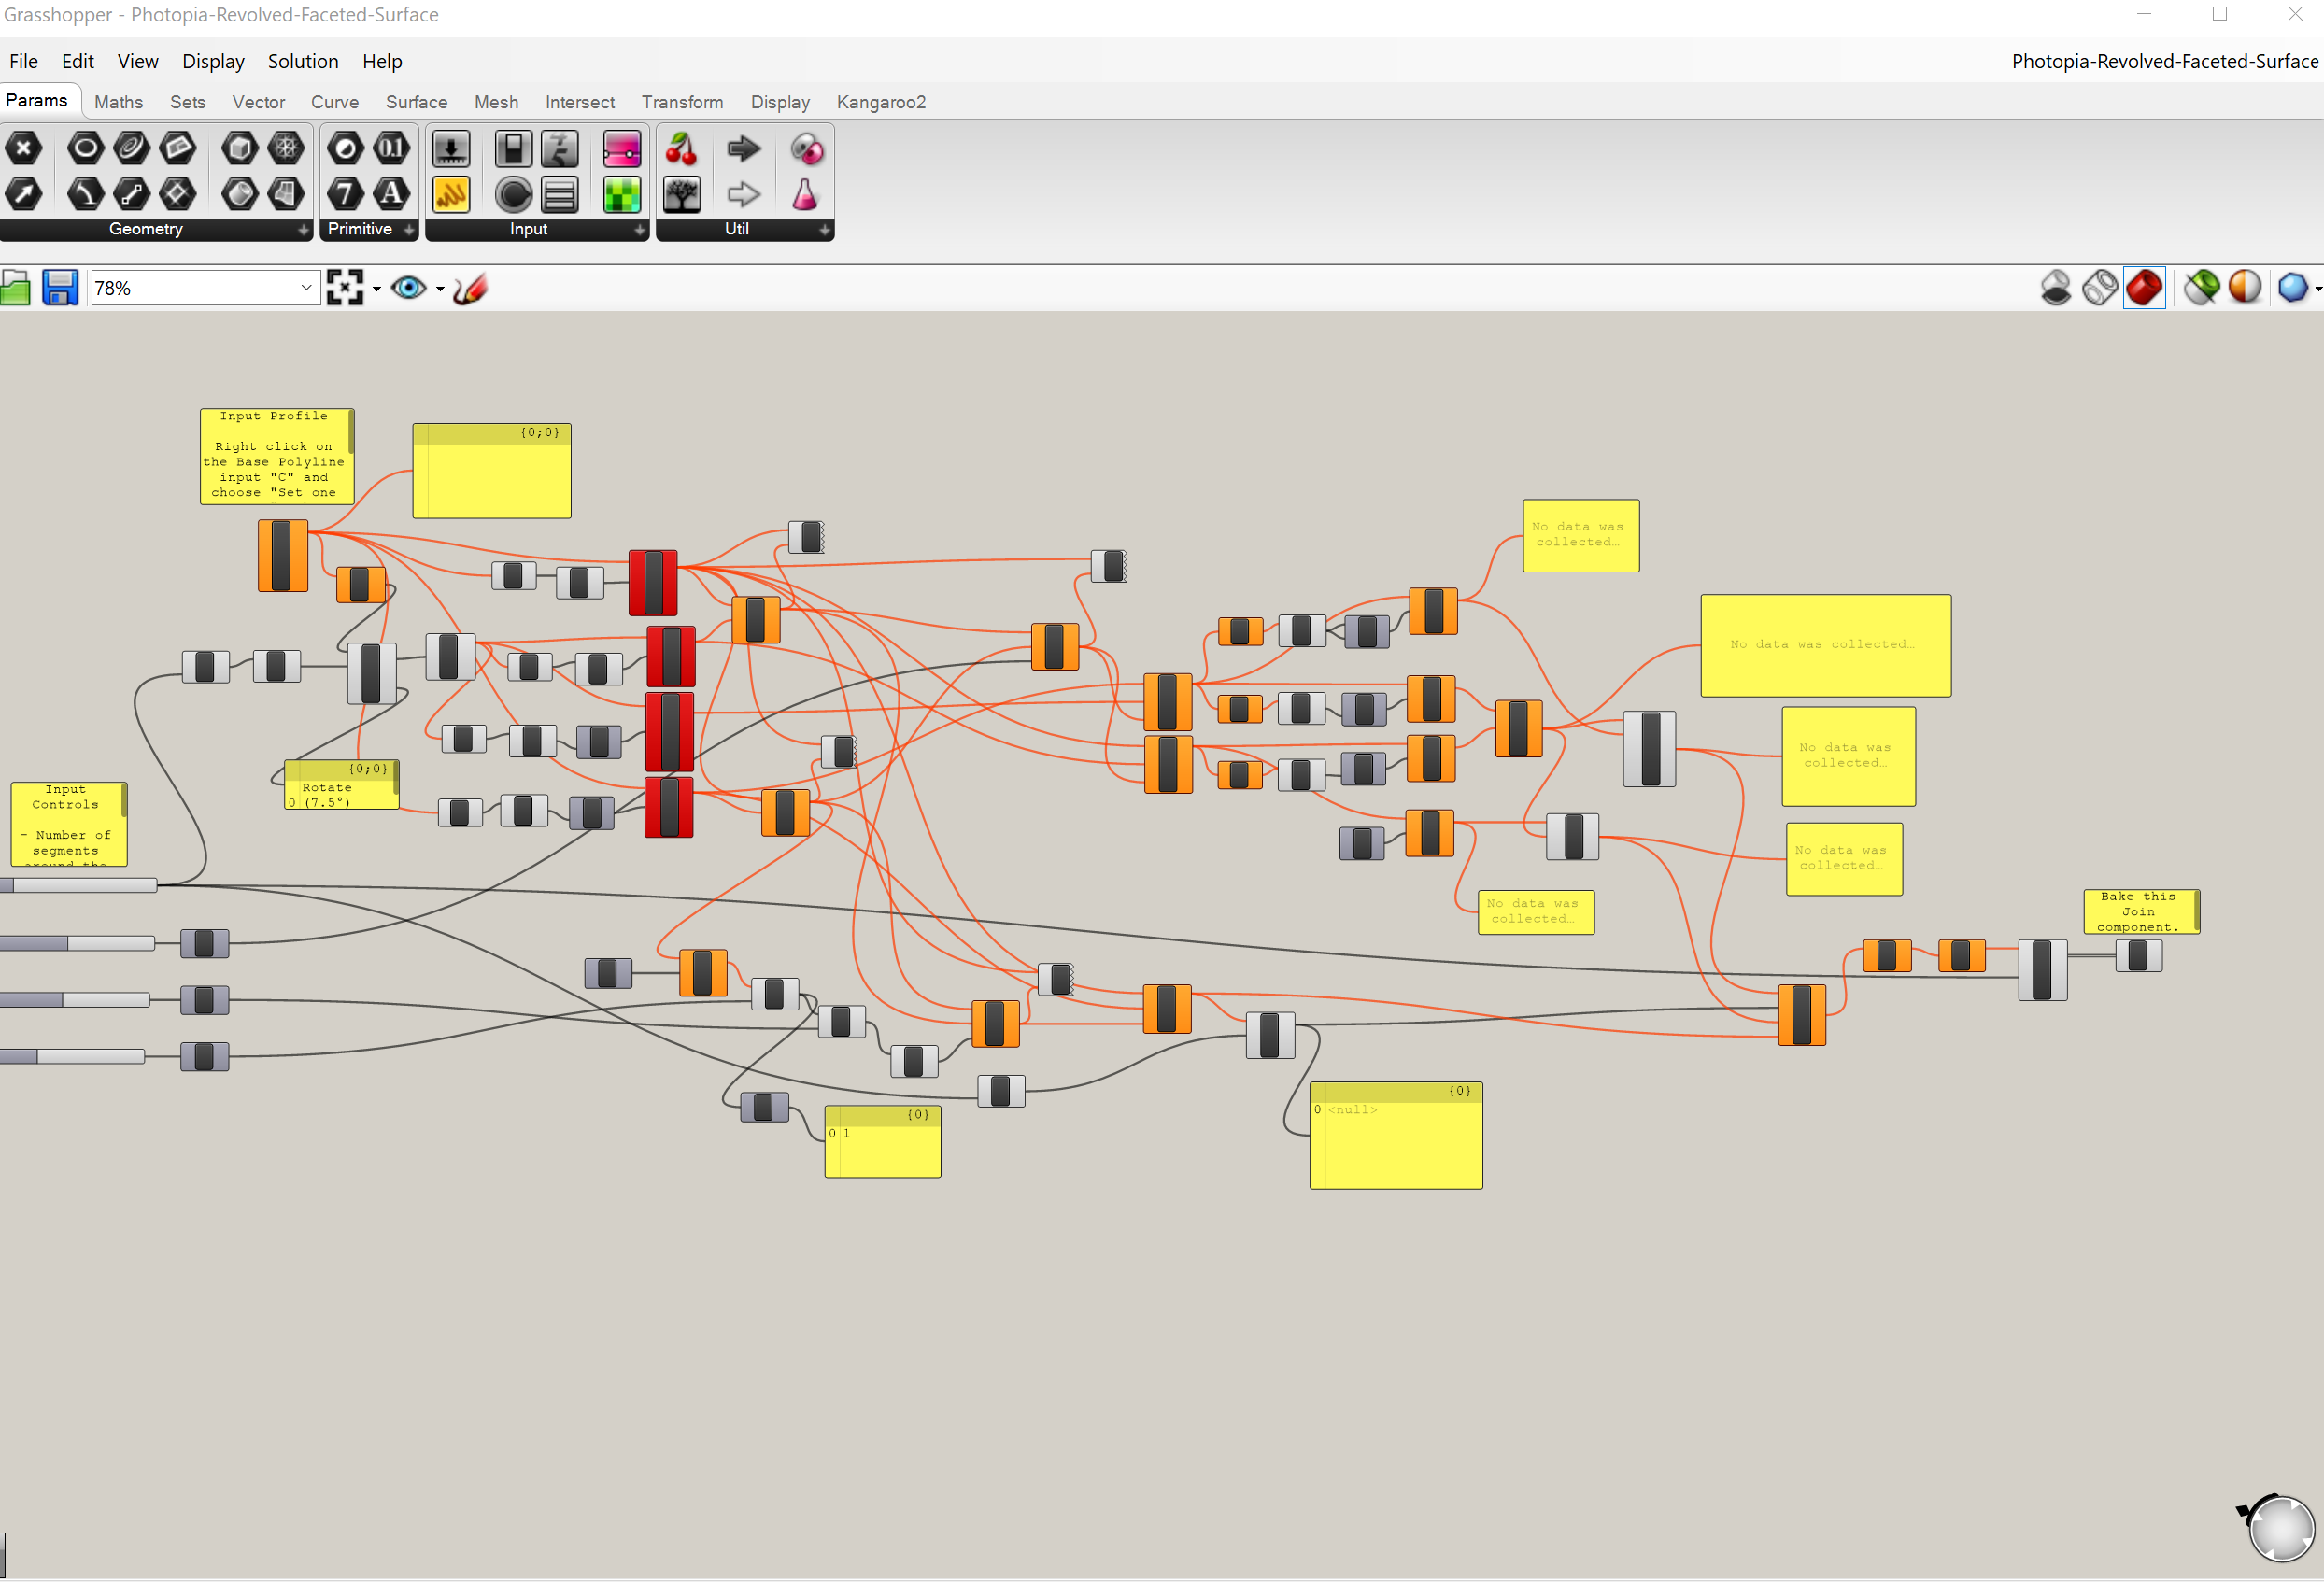Add a Digit Scroller input
This screenshot has width=2324, height=1582.
560,149
